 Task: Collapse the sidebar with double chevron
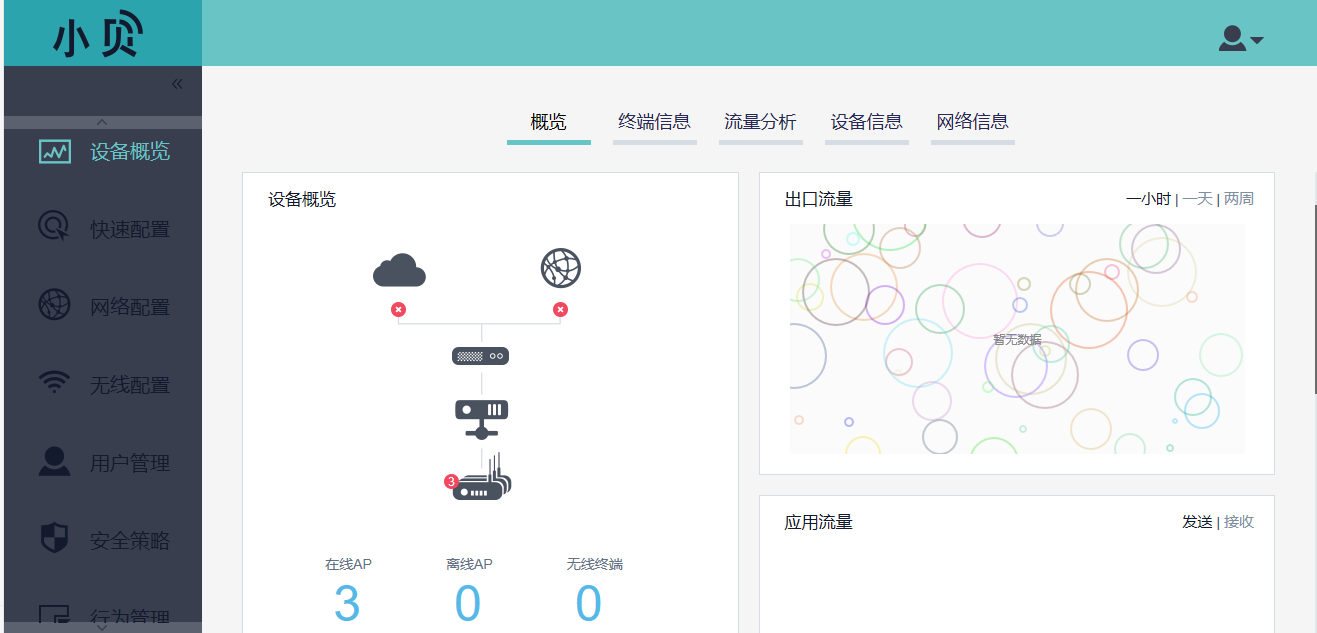tap(177, 84)
